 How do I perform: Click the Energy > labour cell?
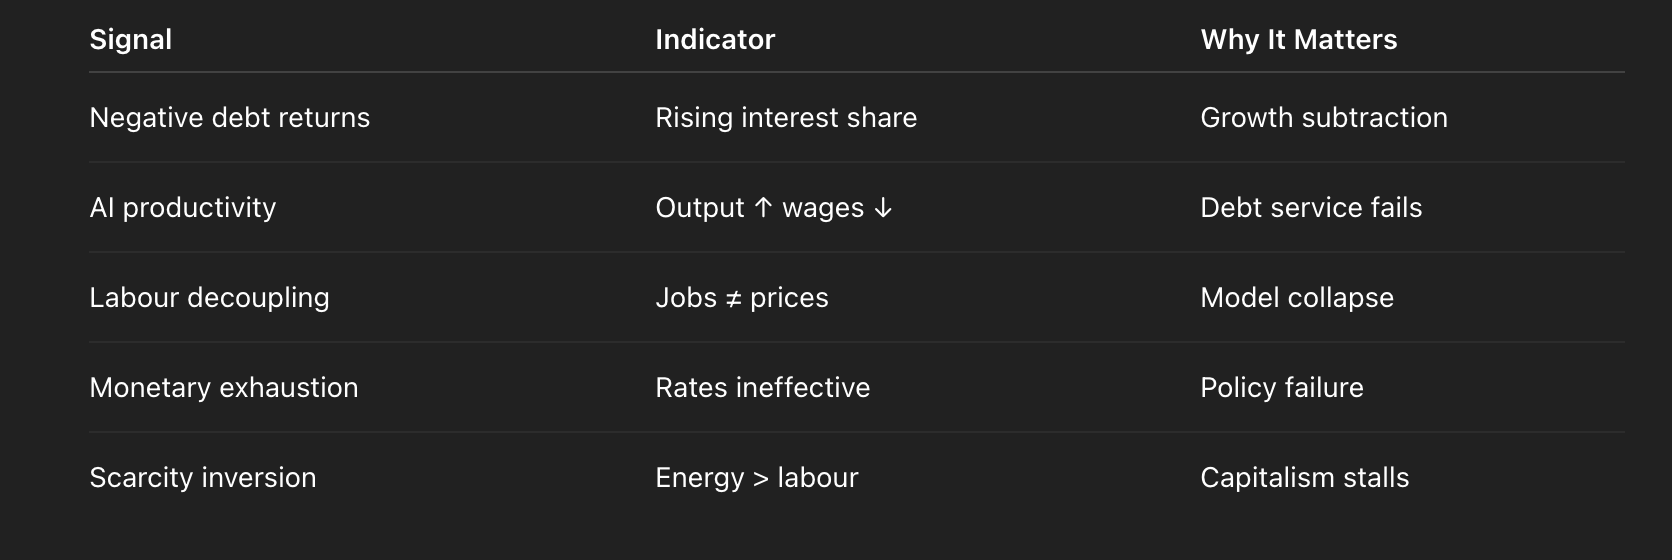pyautogui.click(x=756, y=478)
